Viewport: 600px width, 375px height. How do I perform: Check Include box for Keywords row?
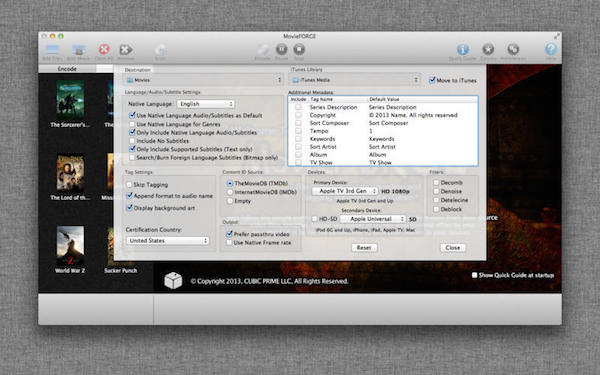pos(298,139)
